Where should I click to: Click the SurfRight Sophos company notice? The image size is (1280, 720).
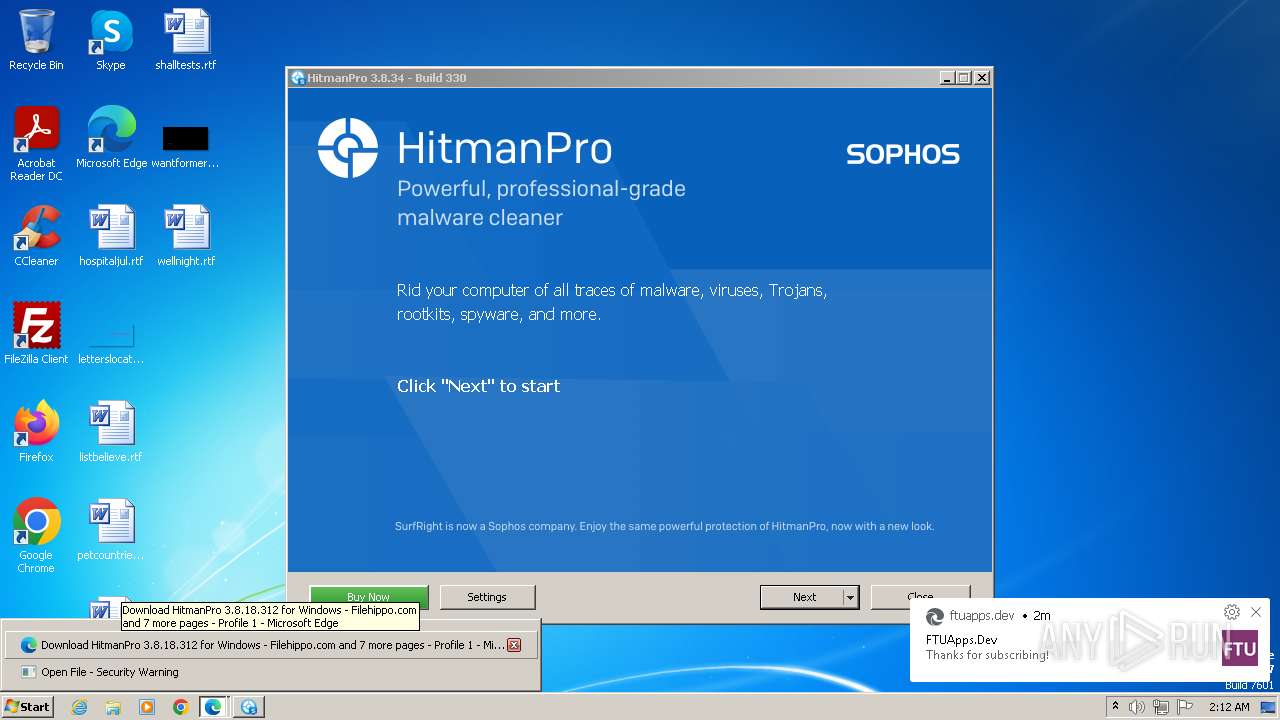[x=664, y=526]
